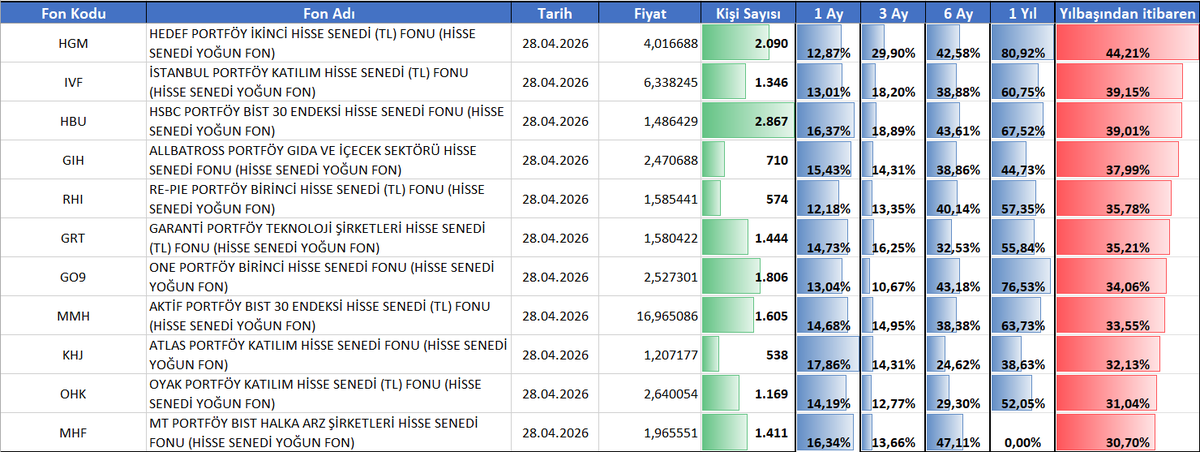The height and width of the screenshot is (452, 1200).
Task: Click the AKTİF PORTFÖY BIST 30 fund name
Action: click(x=328, y=315)
